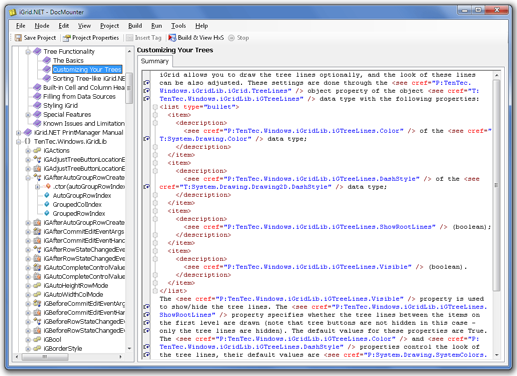The height and width of the screenshot is (376, 517).
Task: Click the DocMounter application title icon
Action: [13, 12]
